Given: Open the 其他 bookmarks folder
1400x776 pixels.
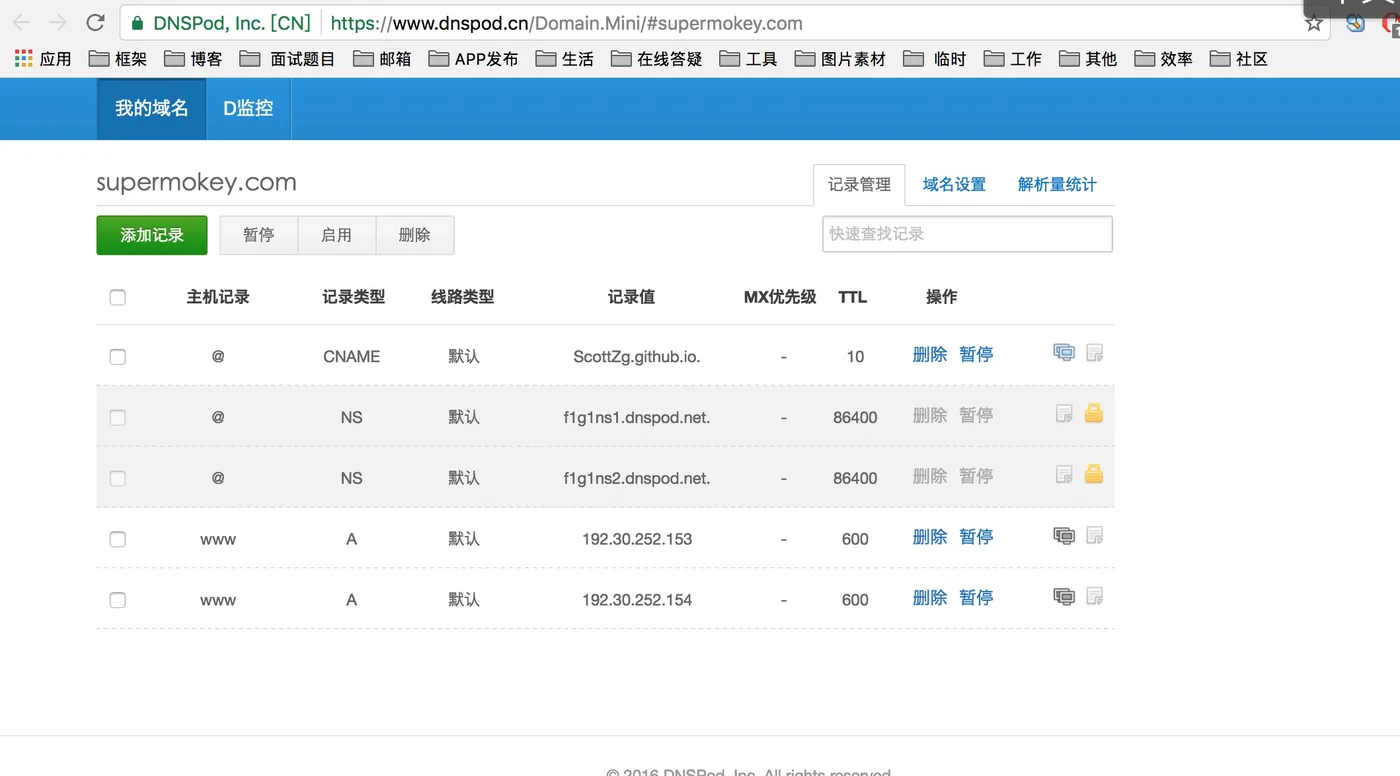Looking at the screenshot, I should (x=1088, y=59).
